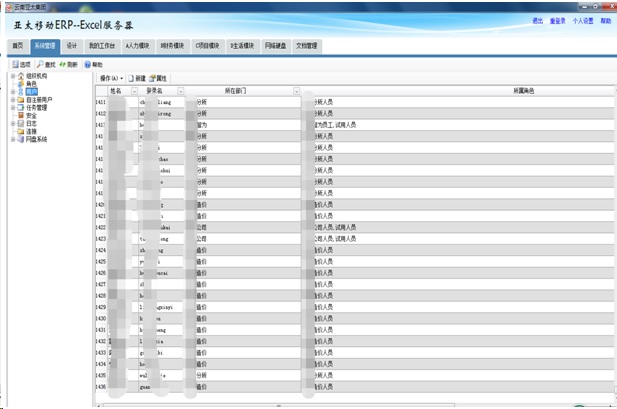Click the 退出 (Logout) link
This screenshot has width=617, height=409.
[538, 20]
